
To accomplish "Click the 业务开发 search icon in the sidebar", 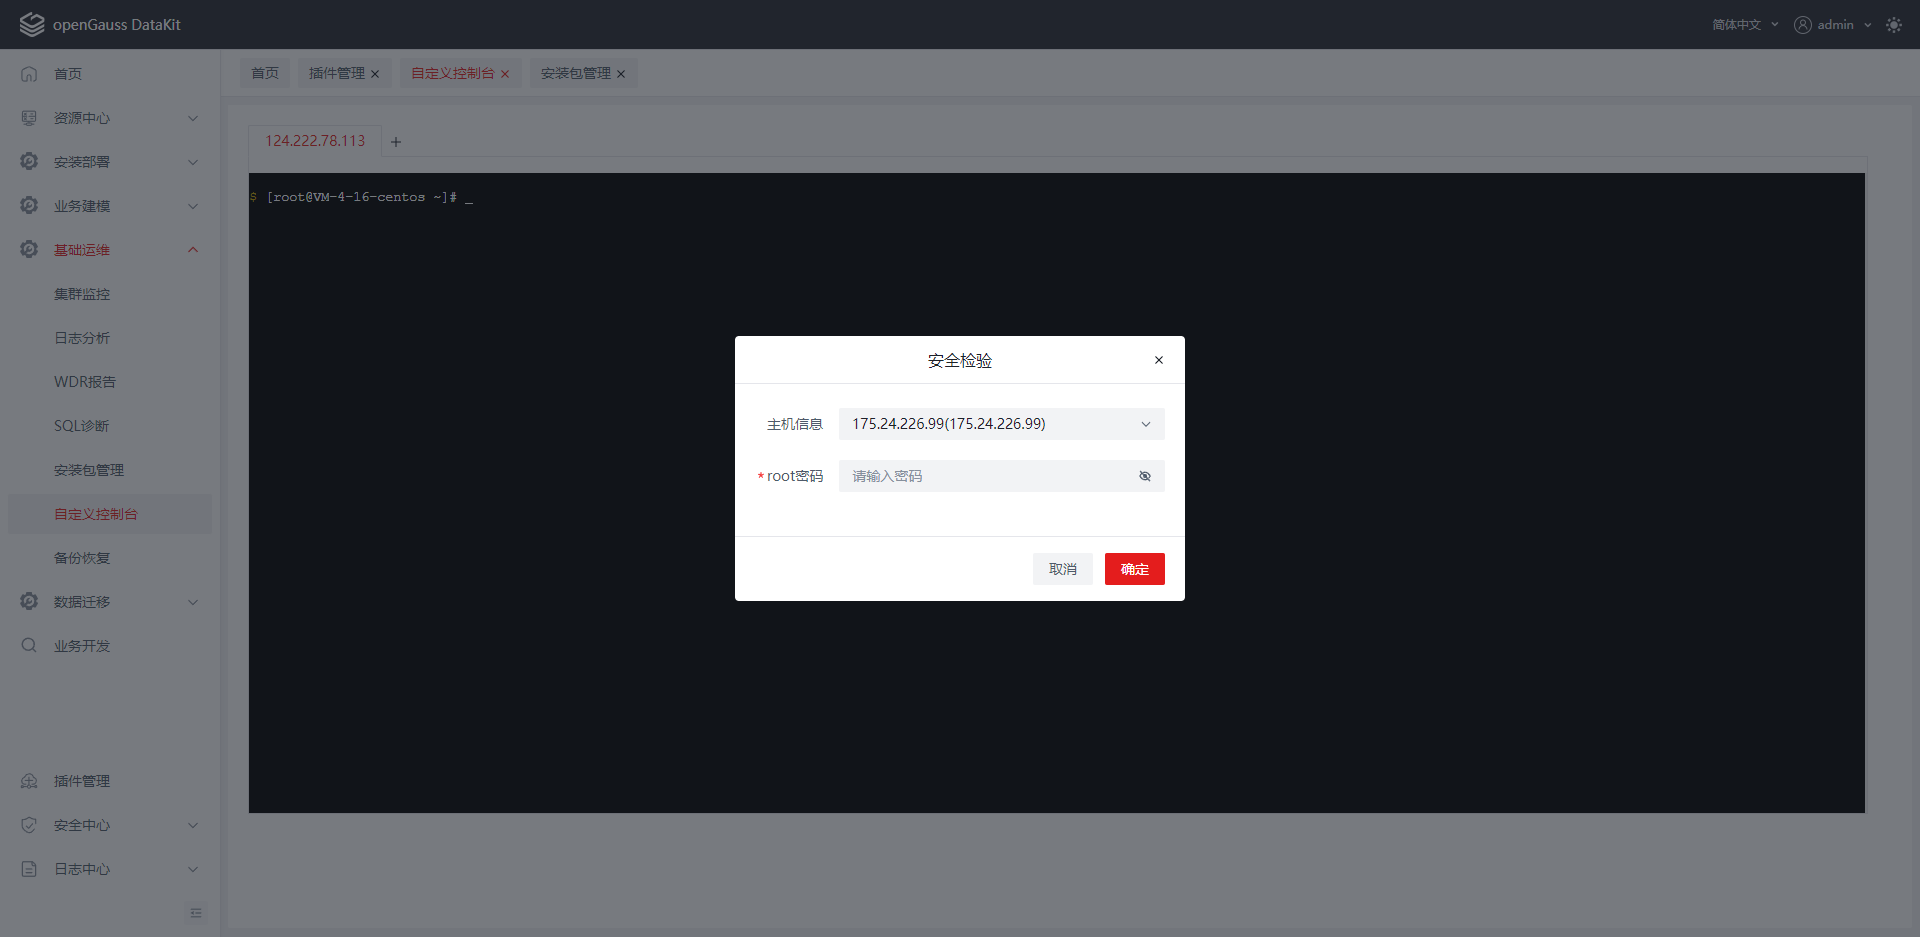I will point(29,646).
